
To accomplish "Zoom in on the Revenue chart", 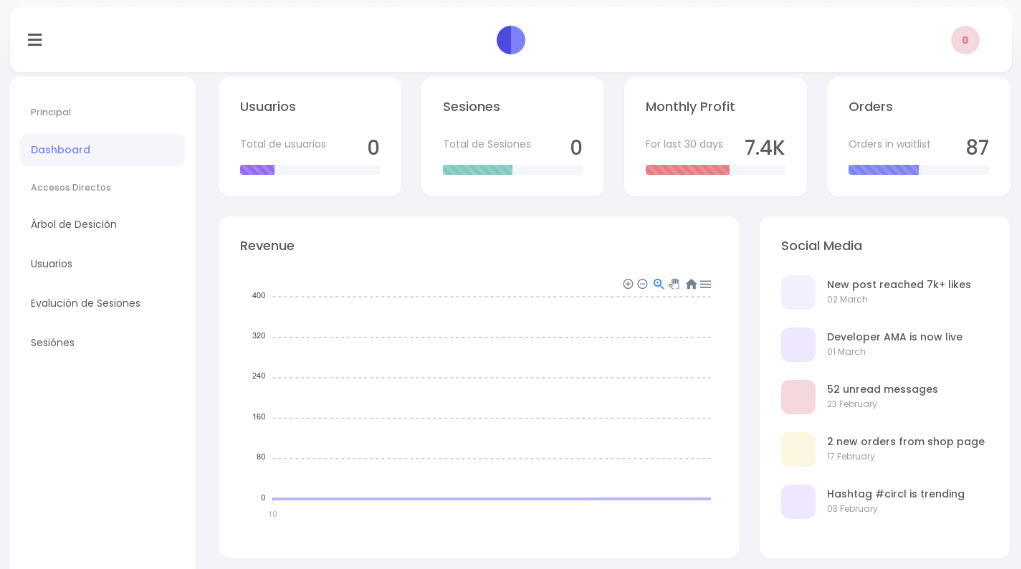I will tap(628, 284).
